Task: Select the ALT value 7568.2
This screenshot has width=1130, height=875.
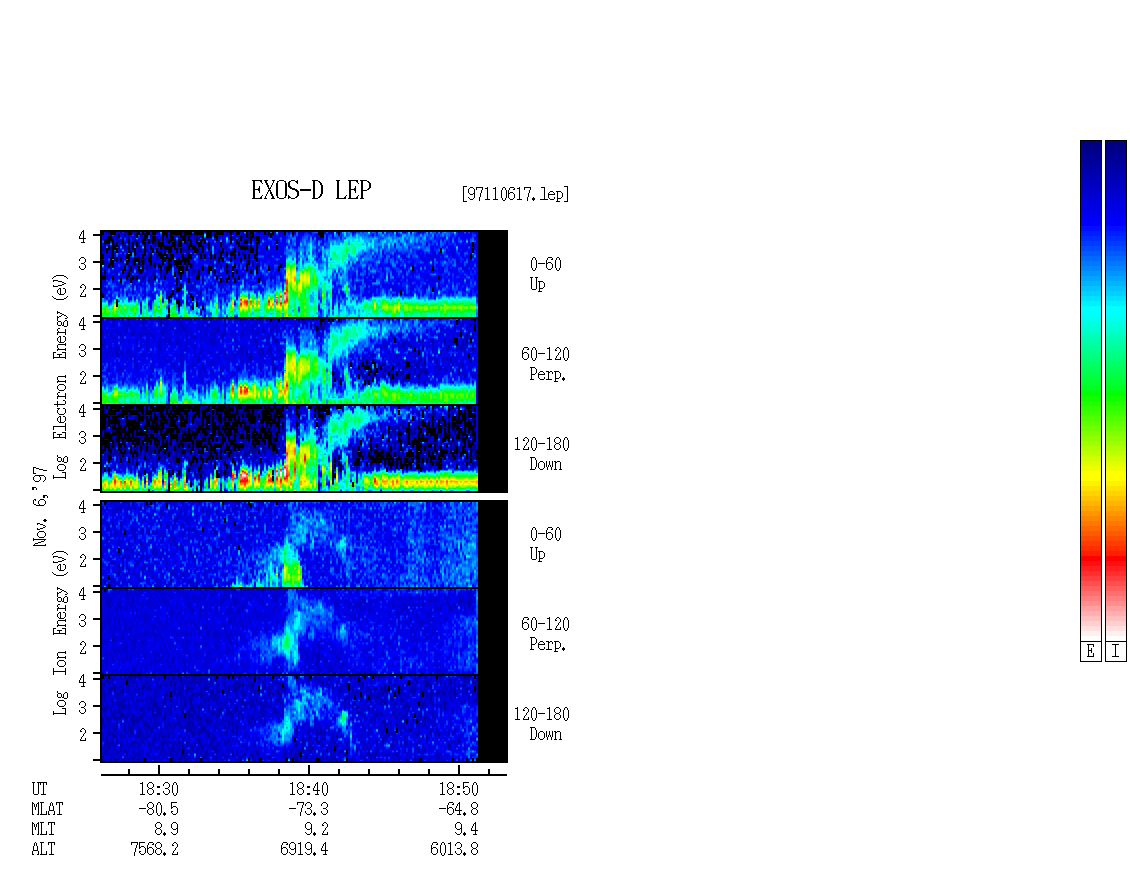Action: click(x=154, y=849)
